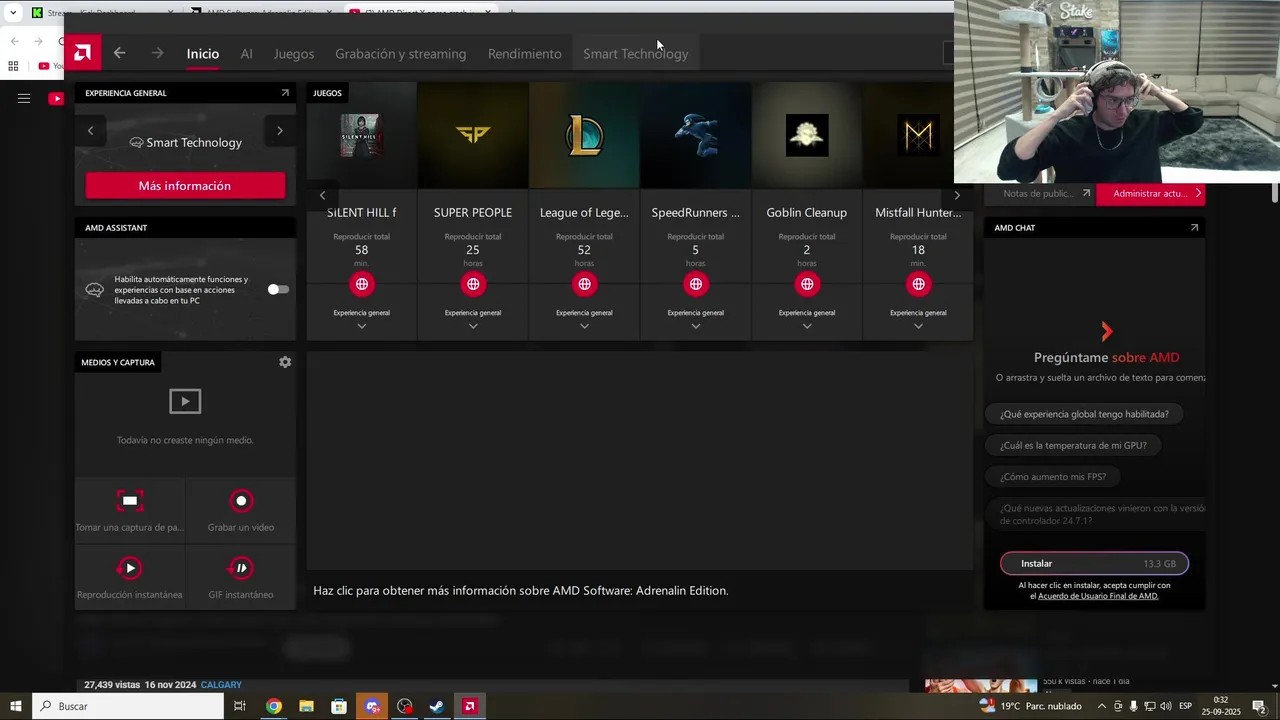Click Mistfall Hunter globe profile icon
The width and height of the screenshot is (1280, 720).
pyautogui.click(x=918, y=284)
